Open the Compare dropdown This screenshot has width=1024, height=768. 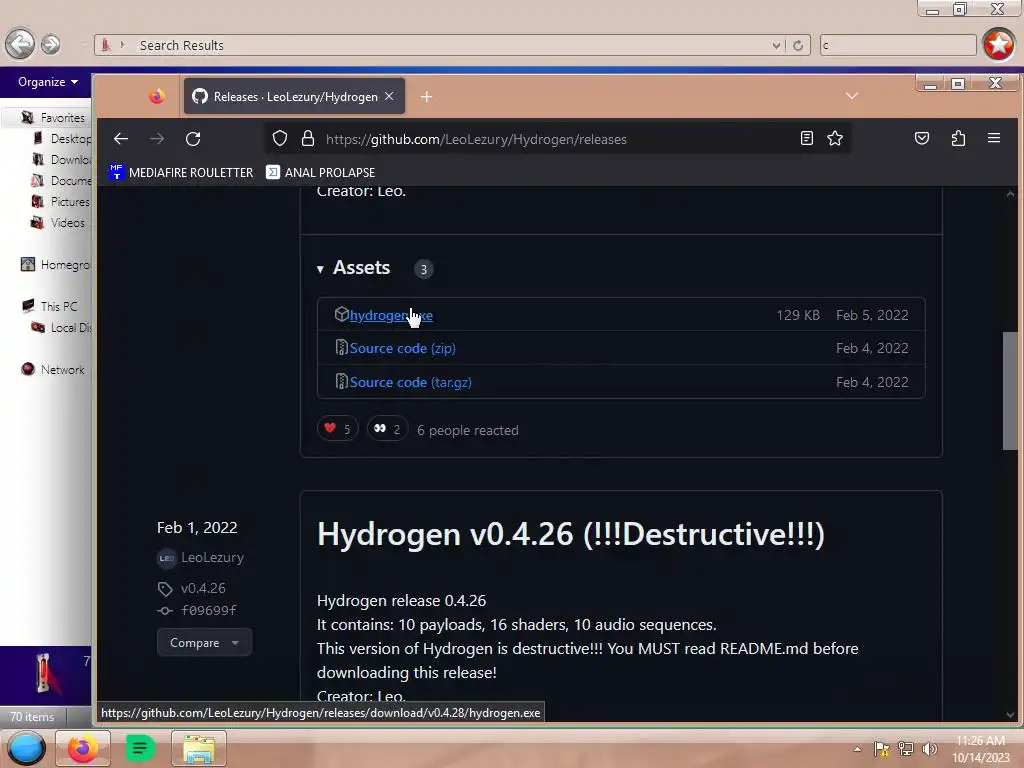point(204,643)
